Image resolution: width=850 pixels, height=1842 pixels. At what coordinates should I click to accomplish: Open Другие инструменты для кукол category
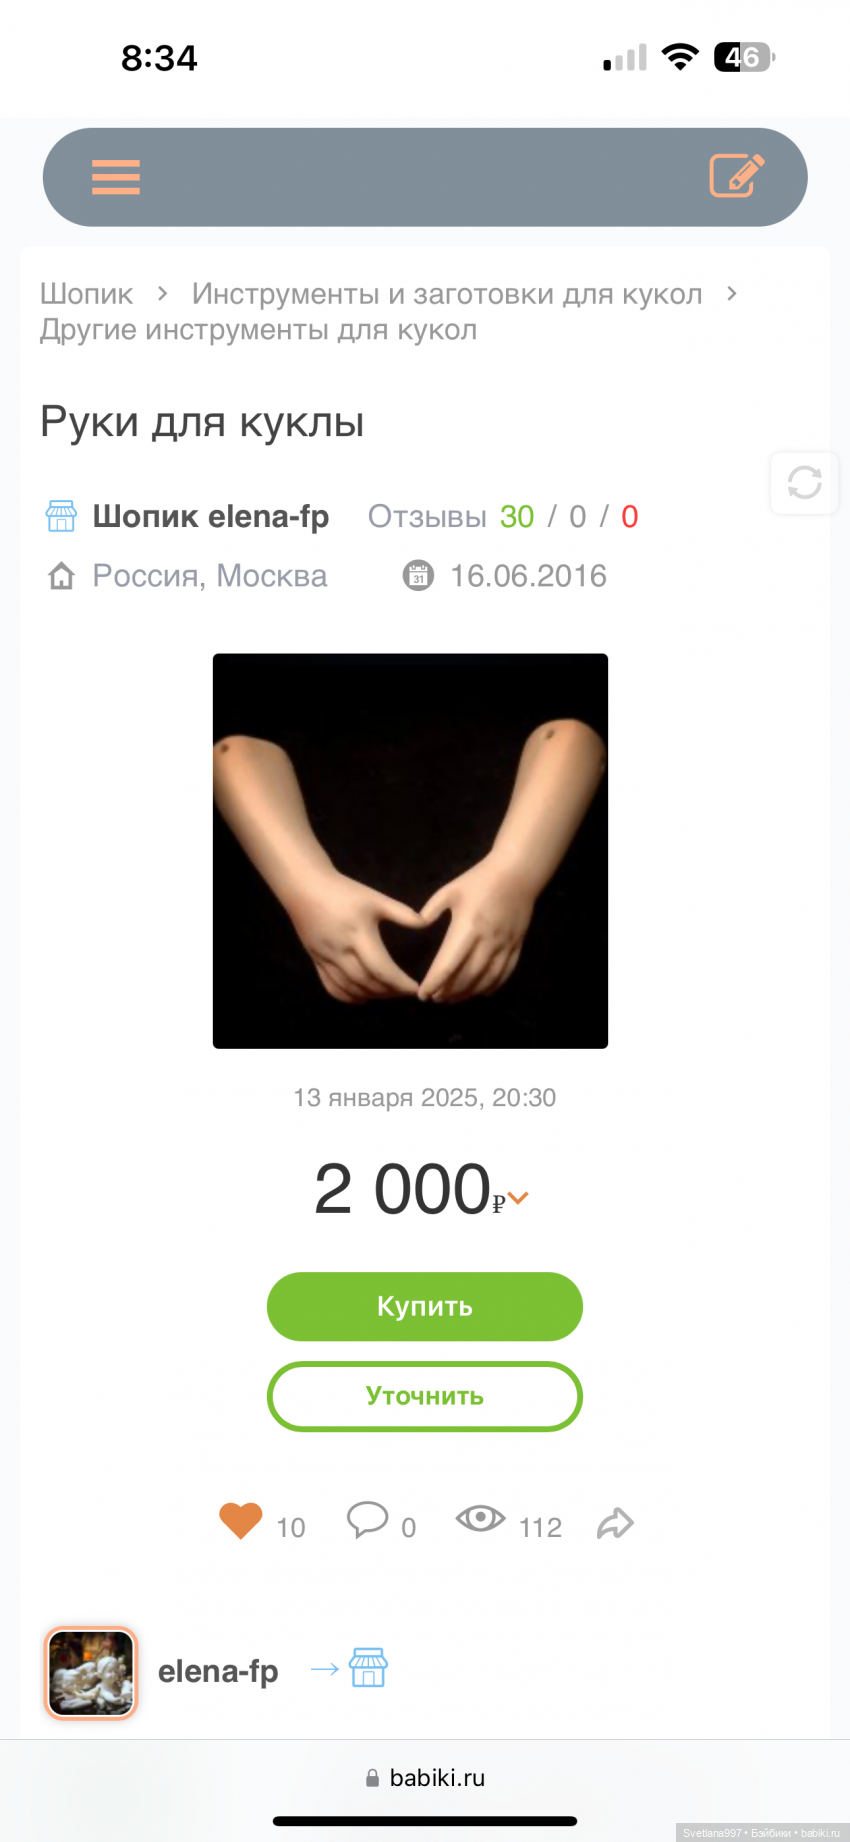tap(258, 330)
